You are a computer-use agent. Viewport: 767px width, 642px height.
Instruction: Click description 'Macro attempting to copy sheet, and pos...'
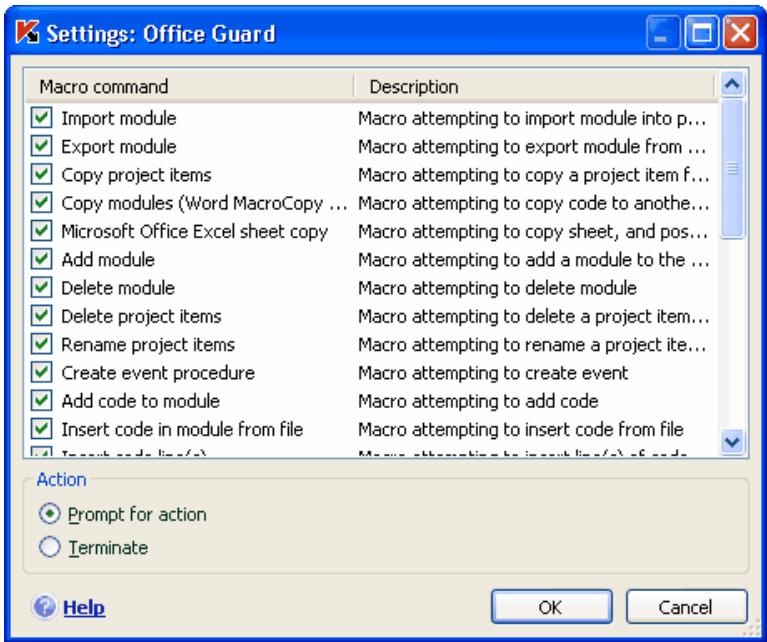[x=533, y=232]
